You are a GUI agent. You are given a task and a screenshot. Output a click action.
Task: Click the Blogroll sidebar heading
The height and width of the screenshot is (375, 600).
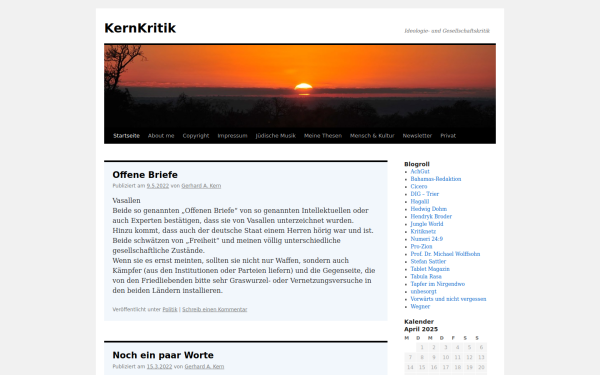click(x=417, y=164)
